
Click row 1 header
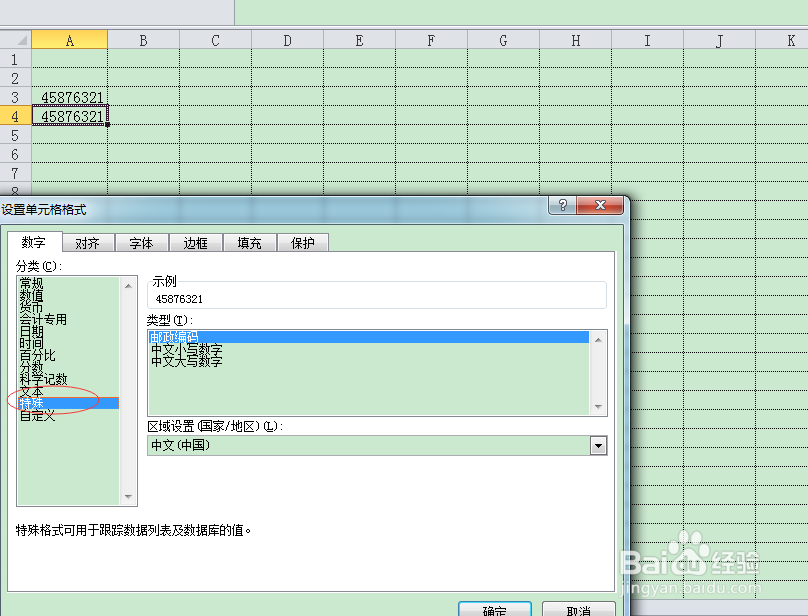click(15, 59)
